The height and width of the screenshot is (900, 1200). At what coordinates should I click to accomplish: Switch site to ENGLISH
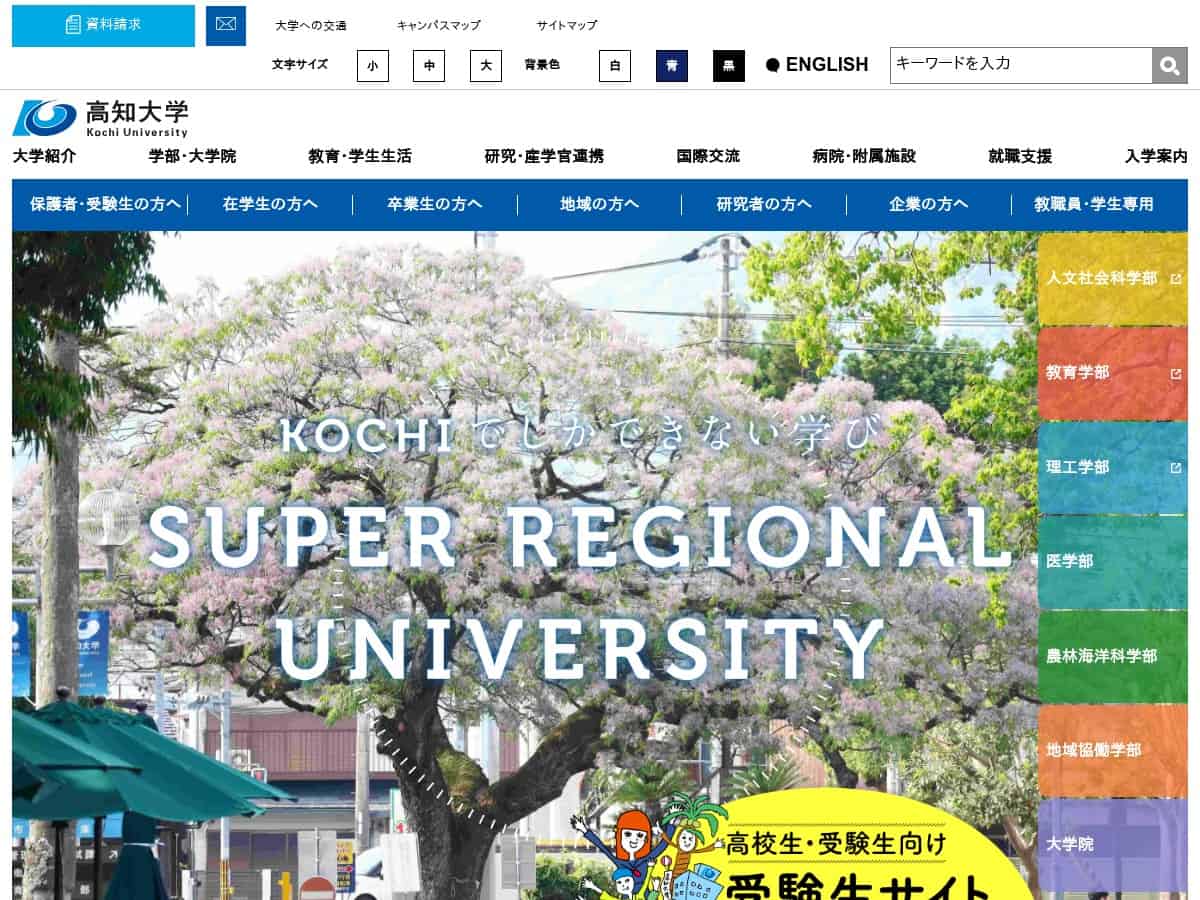817,65
